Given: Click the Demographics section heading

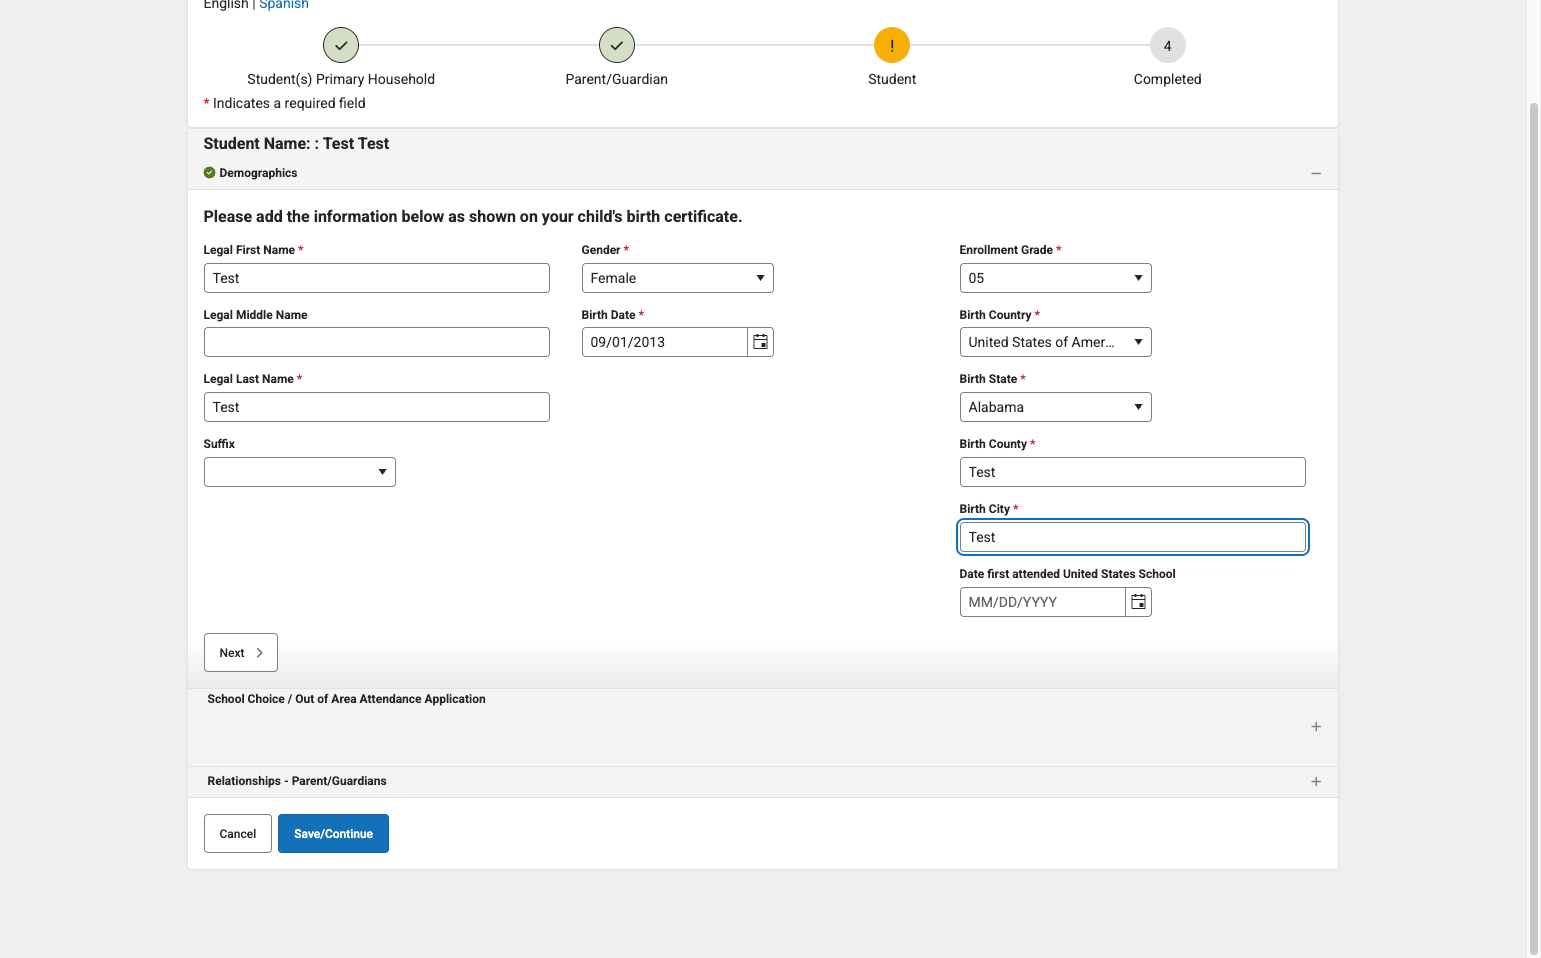Looking at the screenshot, I should tap(258, 173).
